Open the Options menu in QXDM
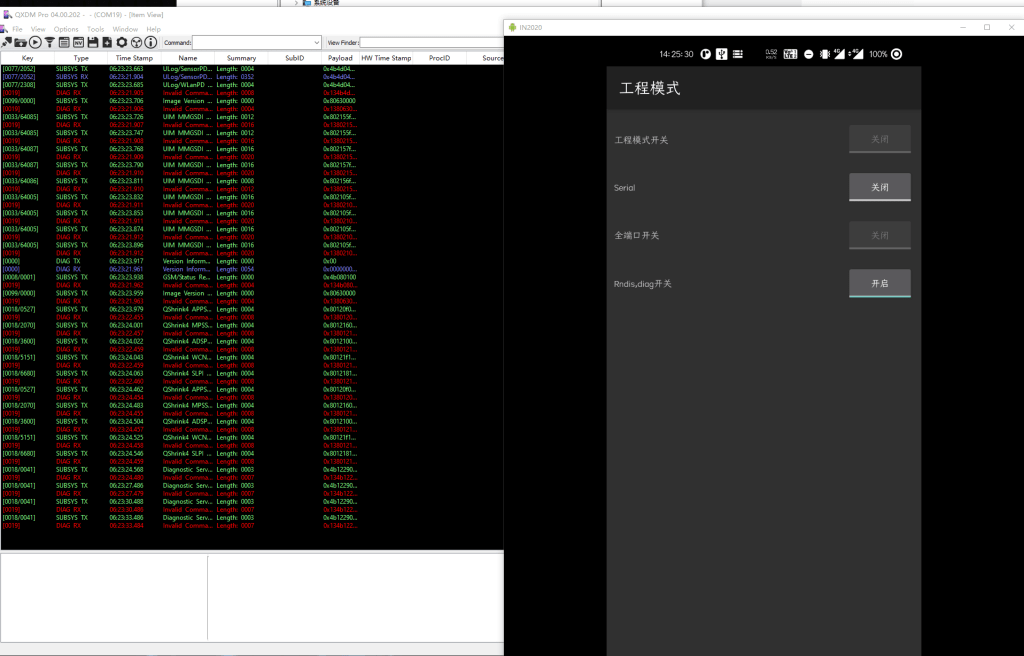The image size is (1024, 656). click(x=65, y=28)
